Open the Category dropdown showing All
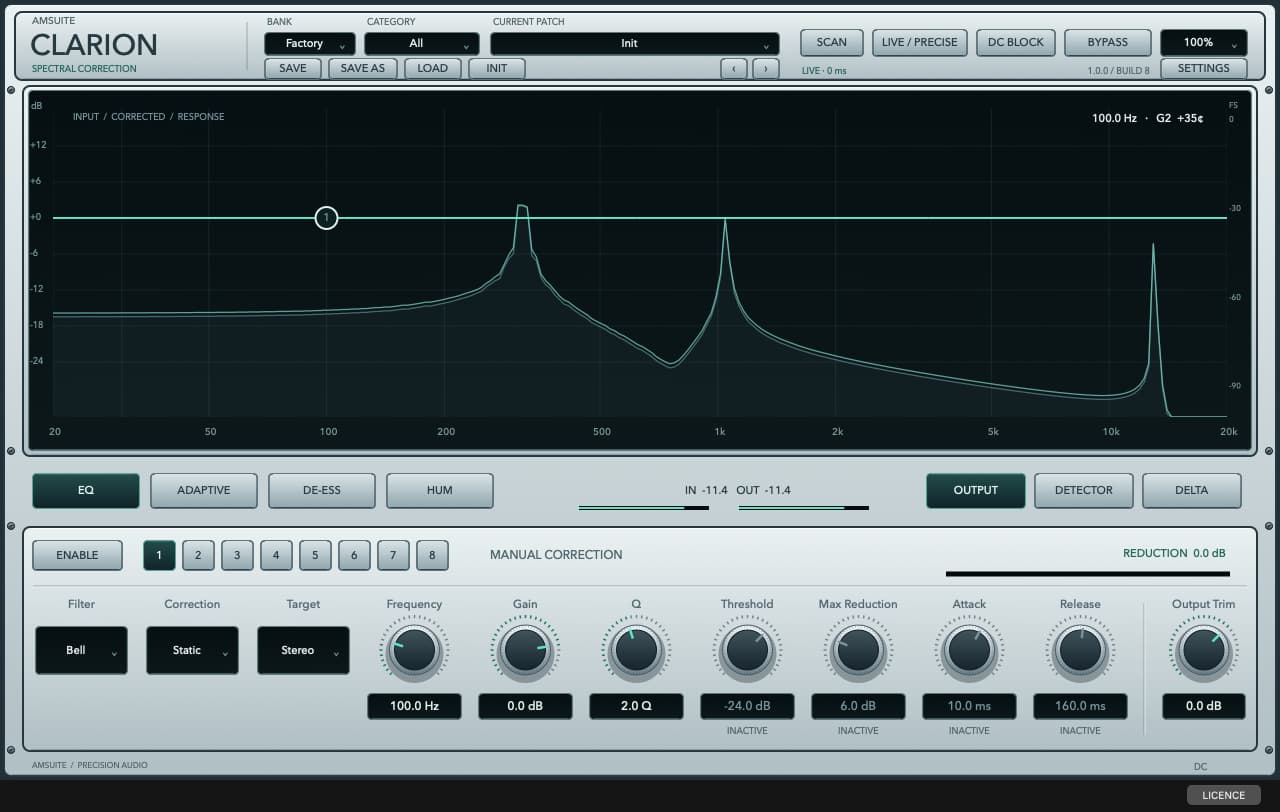 click(422, 44)
